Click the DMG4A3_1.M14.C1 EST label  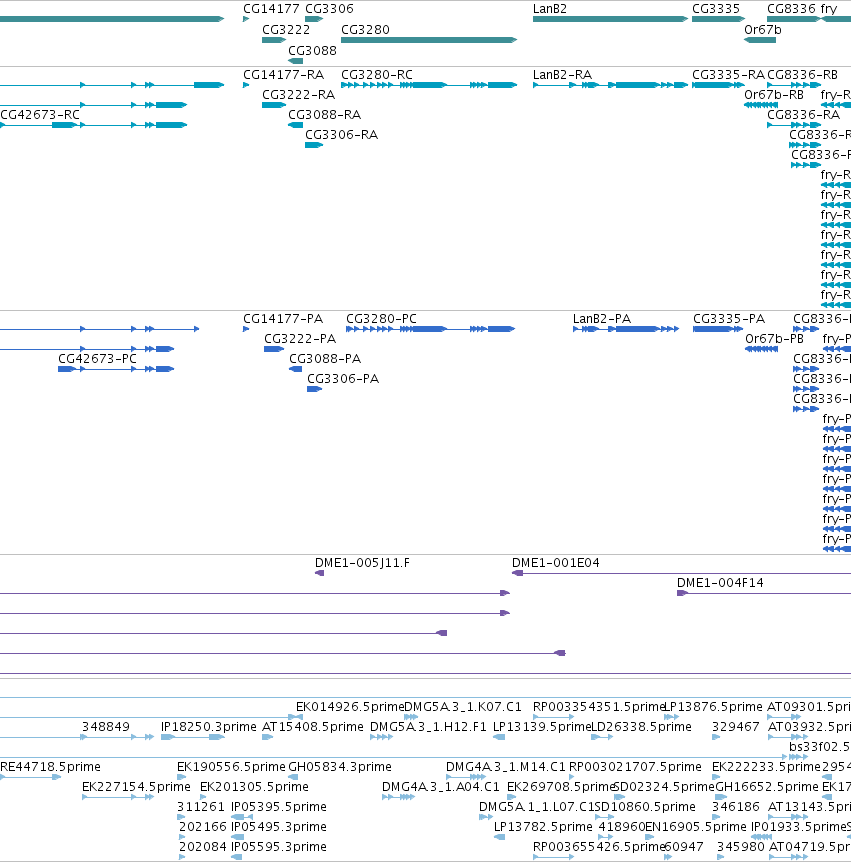tap(505, 766)
